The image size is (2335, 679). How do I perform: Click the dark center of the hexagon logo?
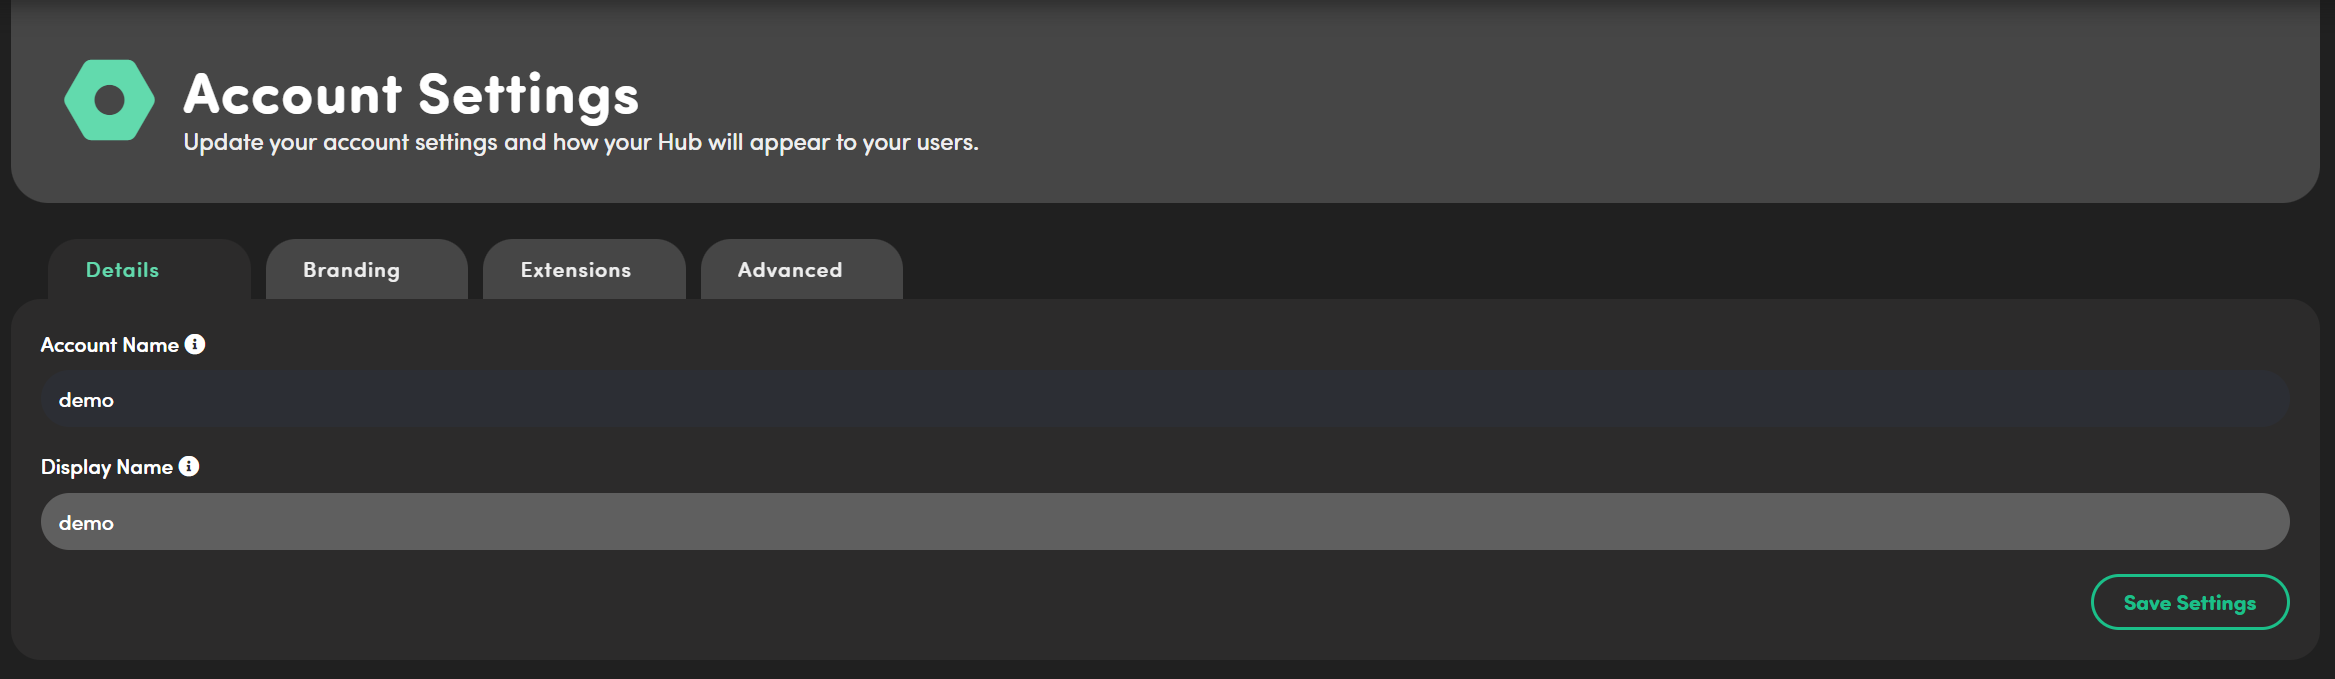coord(109,100)
